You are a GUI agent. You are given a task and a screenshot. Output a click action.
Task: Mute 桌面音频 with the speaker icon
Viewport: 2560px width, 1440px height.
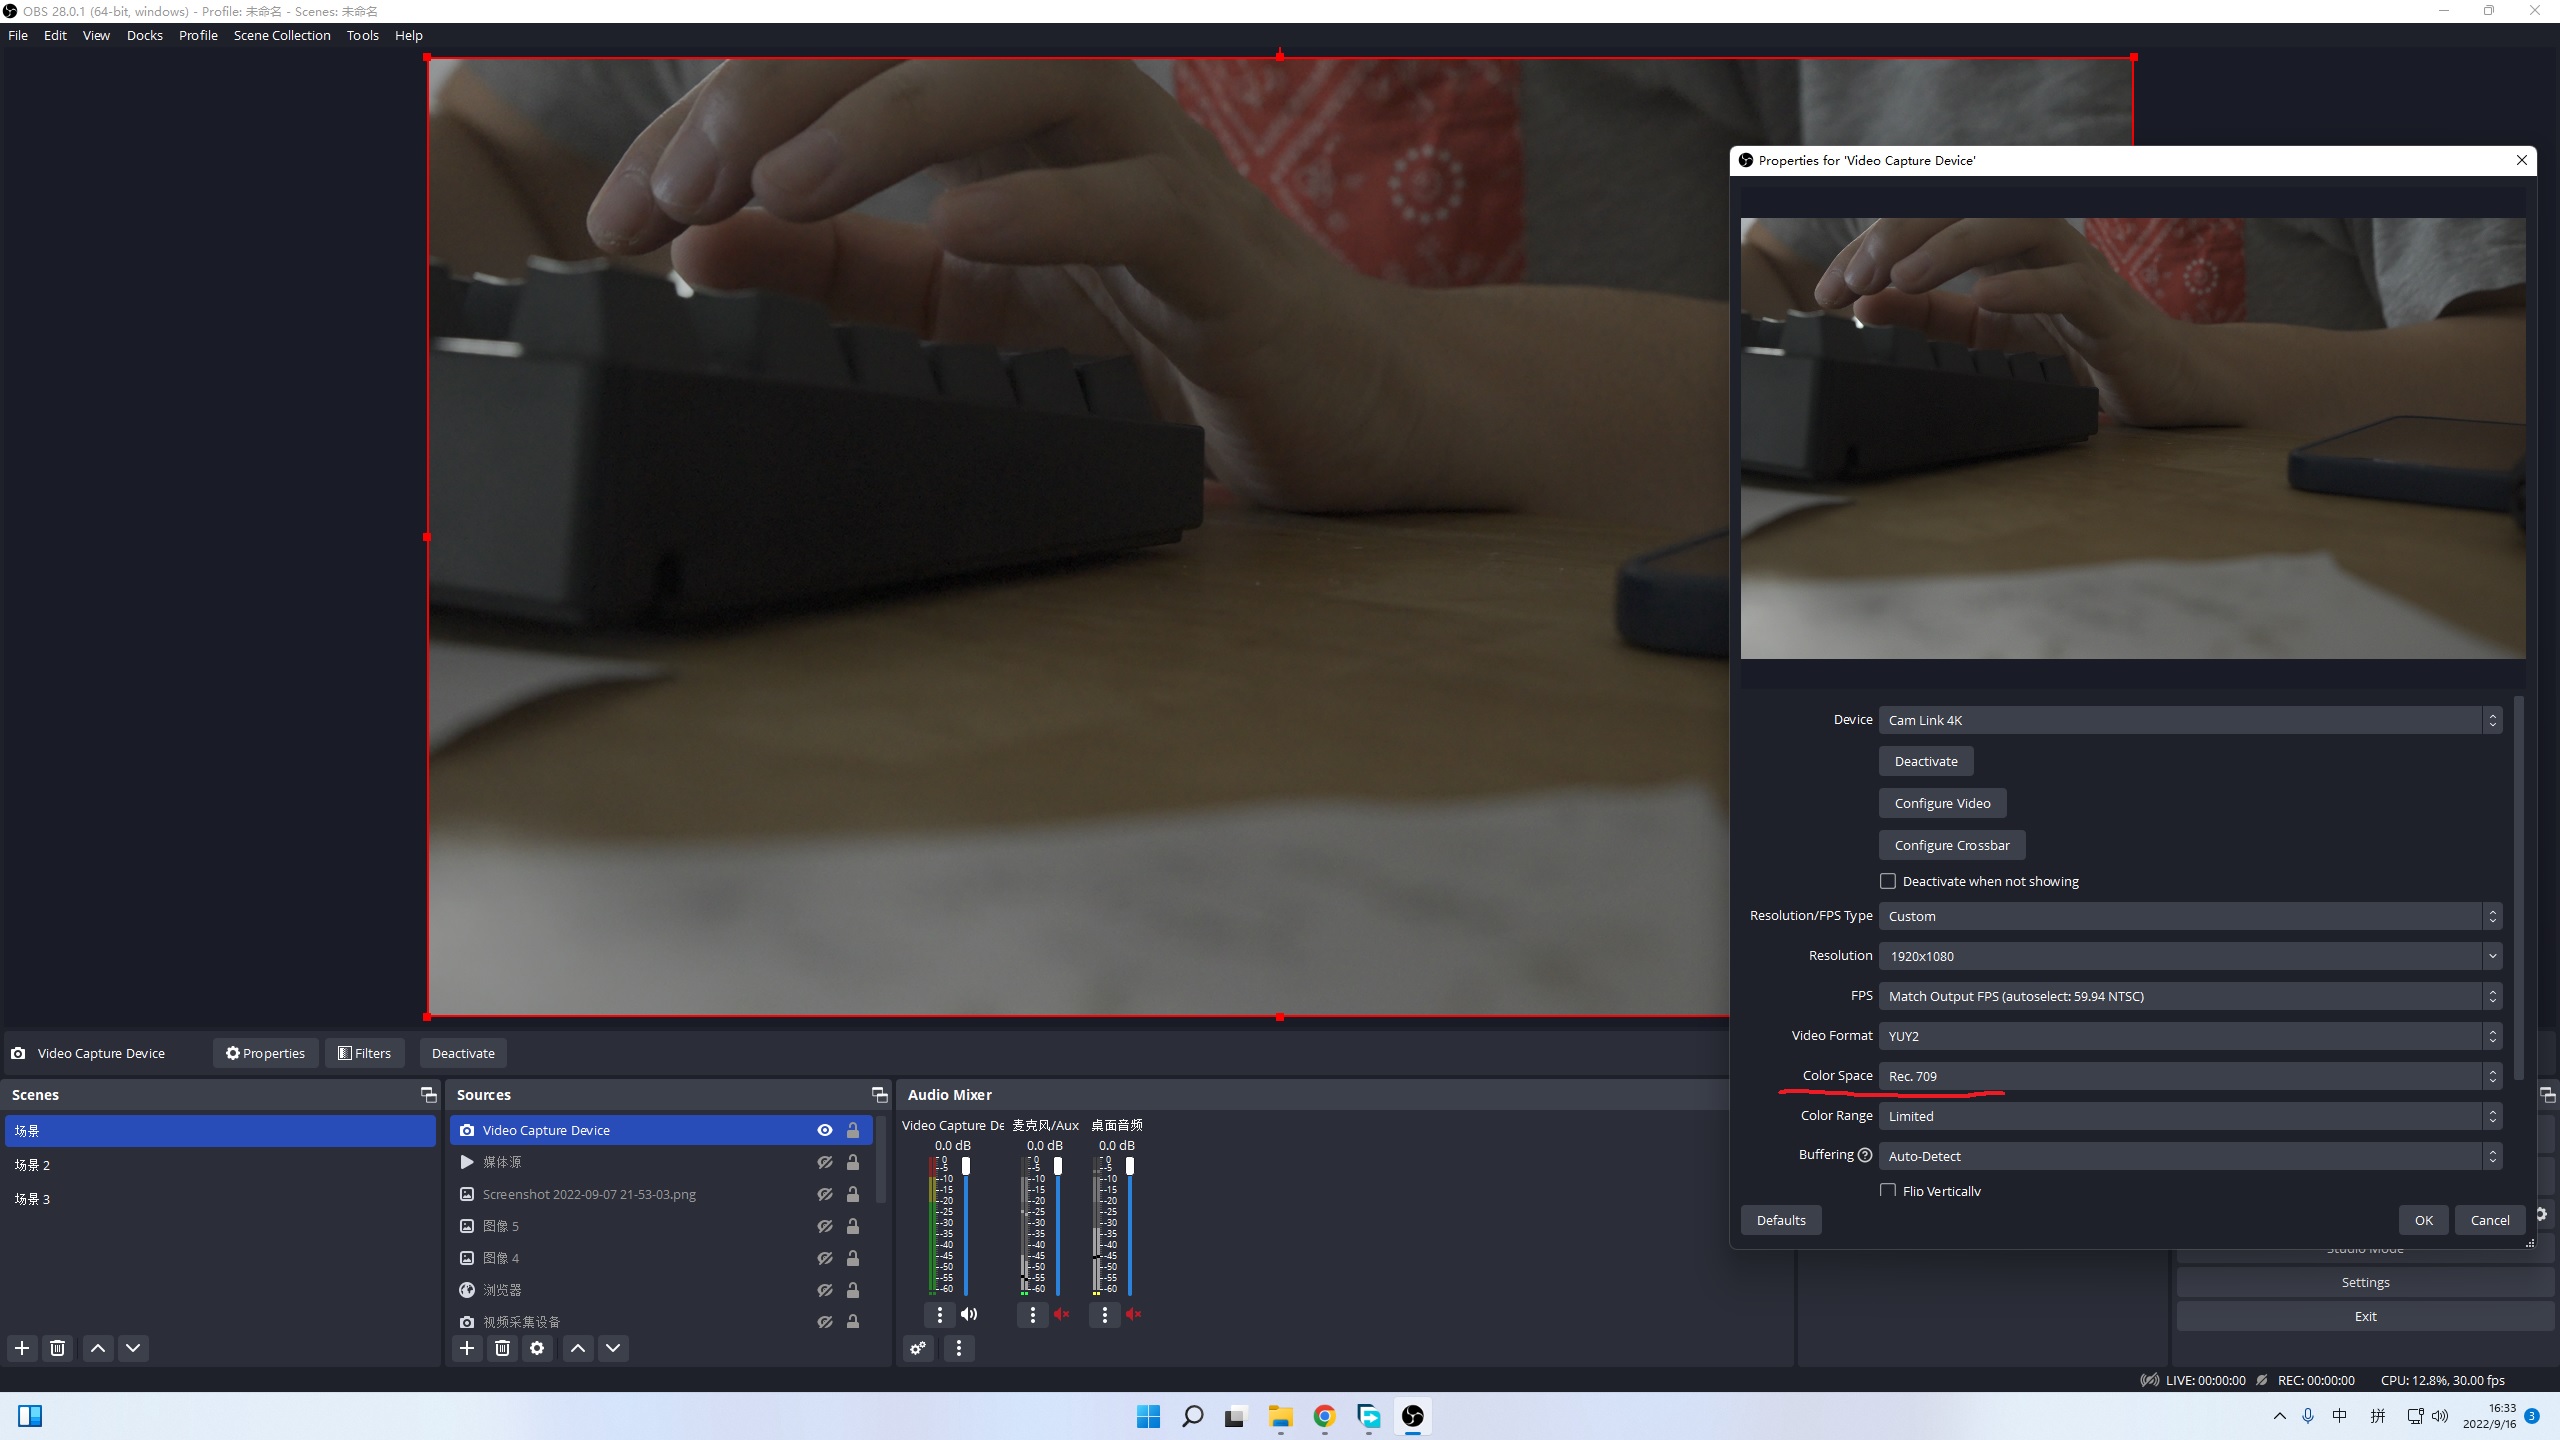(1133, 1315)
